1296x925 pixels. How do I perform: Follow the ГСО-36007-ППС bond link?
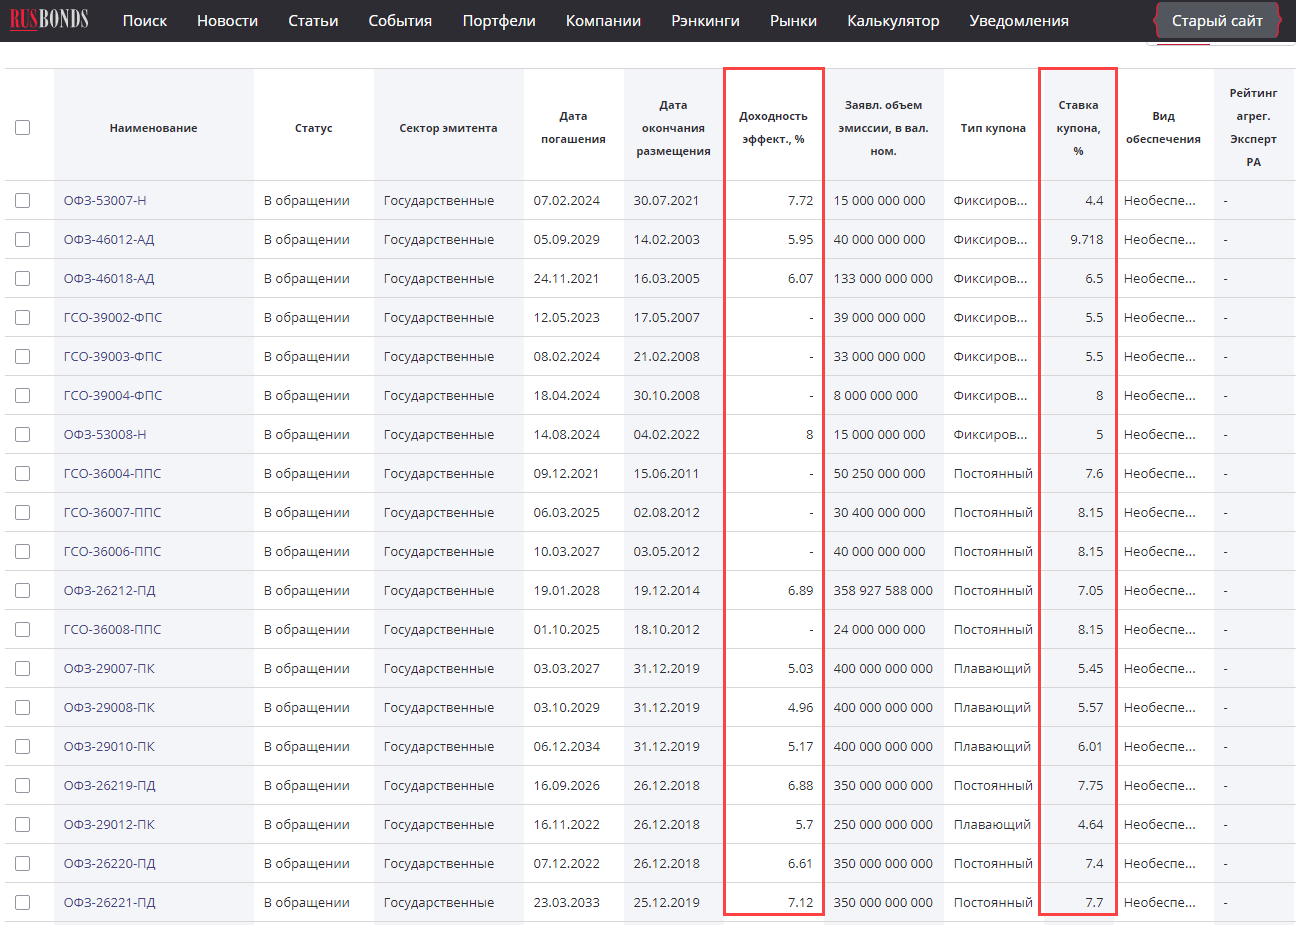pyautogui.click(x=112, y=513)
